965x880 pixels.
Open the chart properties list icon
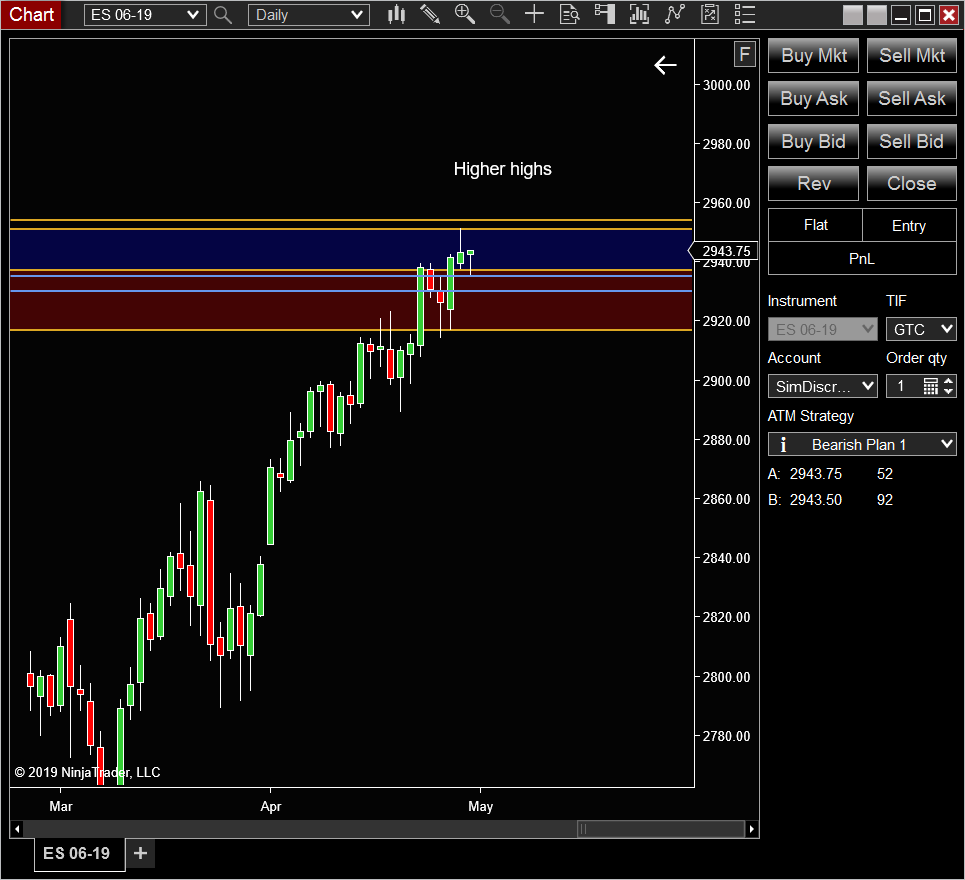pyautogui.click(x=745, y=15)
